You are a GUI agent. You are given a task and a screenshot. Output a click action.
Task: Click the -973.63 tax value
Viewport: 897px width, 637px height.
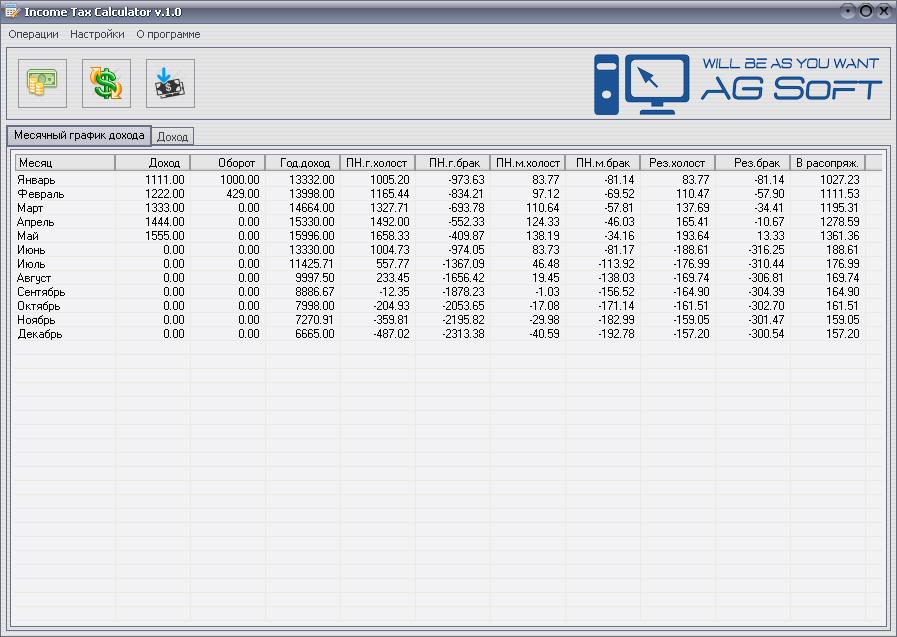pyautogui.click(x=466, y=180)
